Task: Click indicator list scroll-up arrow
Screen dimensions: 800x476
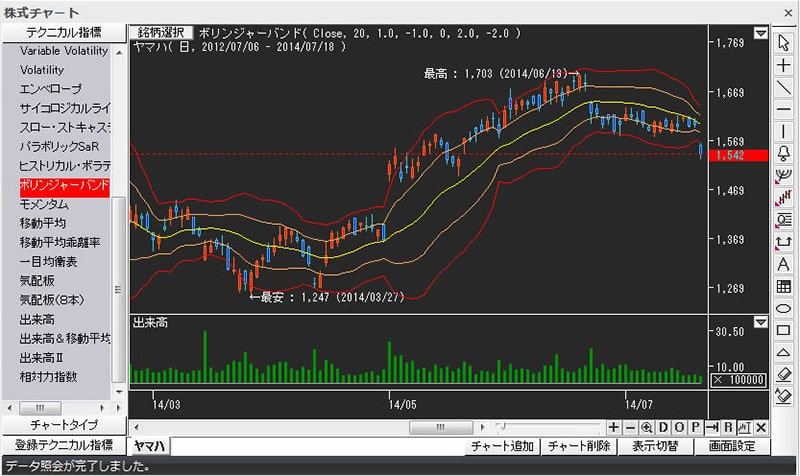Action: tap(119, 52)
